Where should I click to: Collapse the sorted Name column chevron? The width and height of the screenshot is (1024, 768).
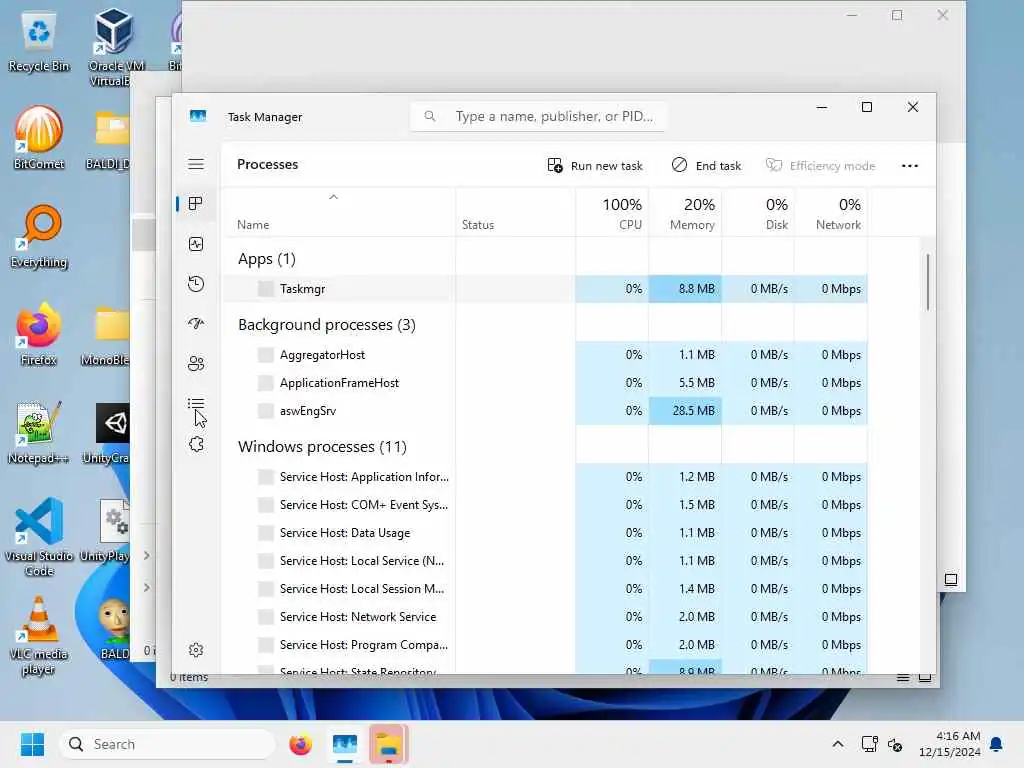point(333,197)
